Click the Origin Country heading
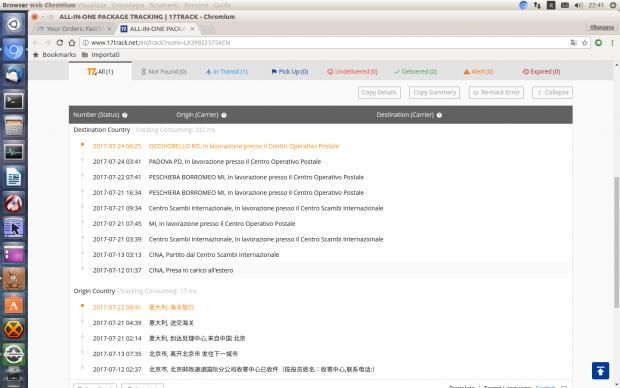The width and height of the screenshot is (620, 388). (94, 291)
